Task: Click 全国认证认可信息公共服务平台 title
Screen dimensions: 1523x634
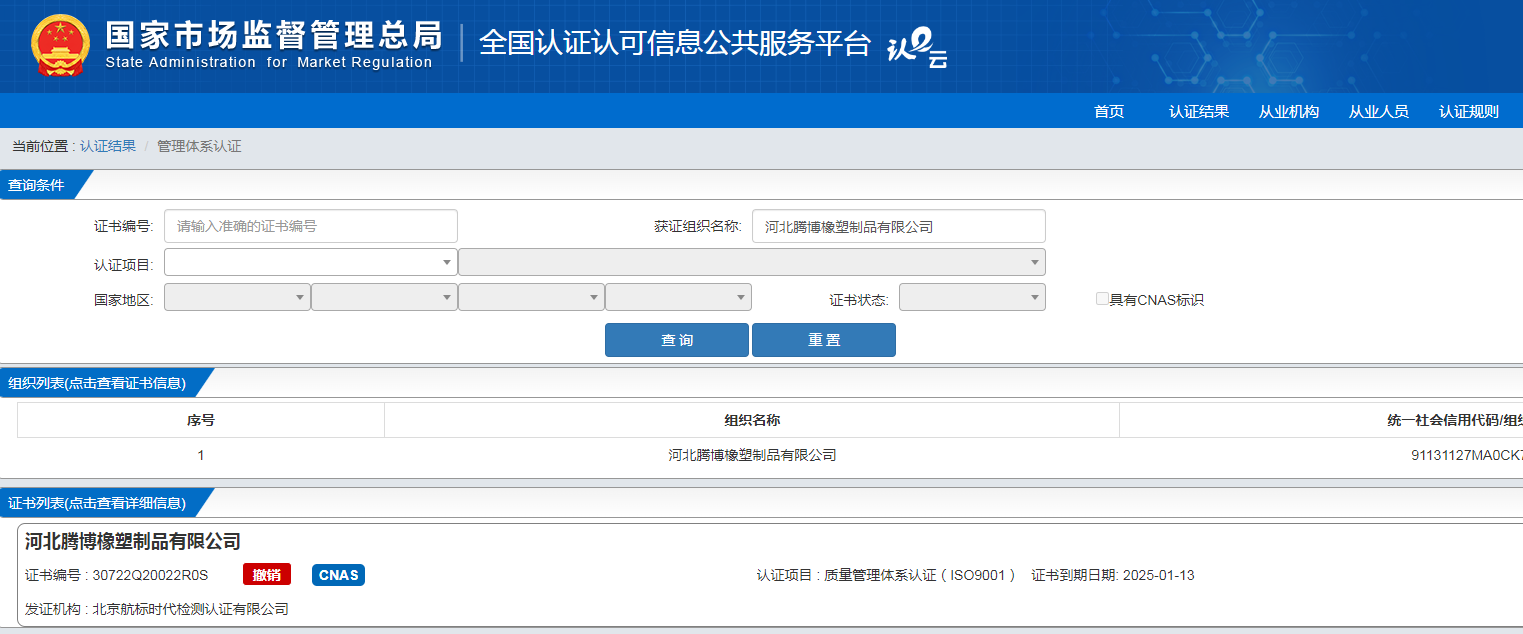Action: [x=675, y=43]
